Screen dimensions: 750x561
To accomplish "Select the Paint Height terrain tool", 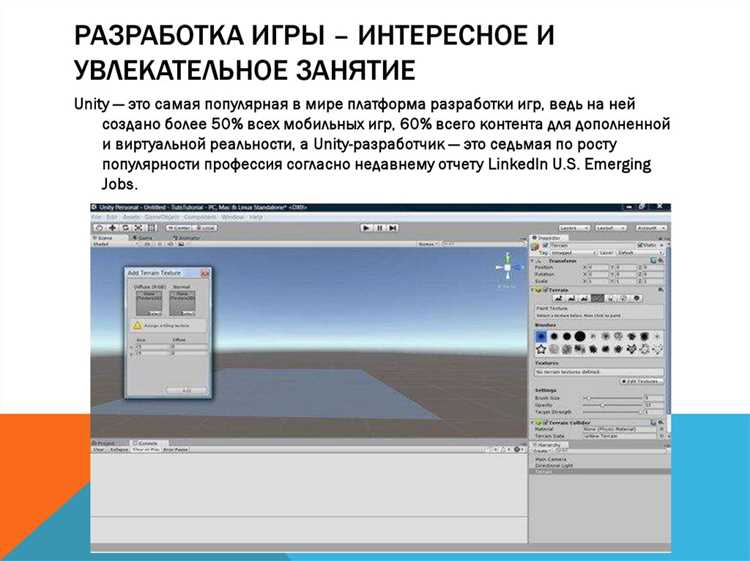I will (x=571, y=298).
